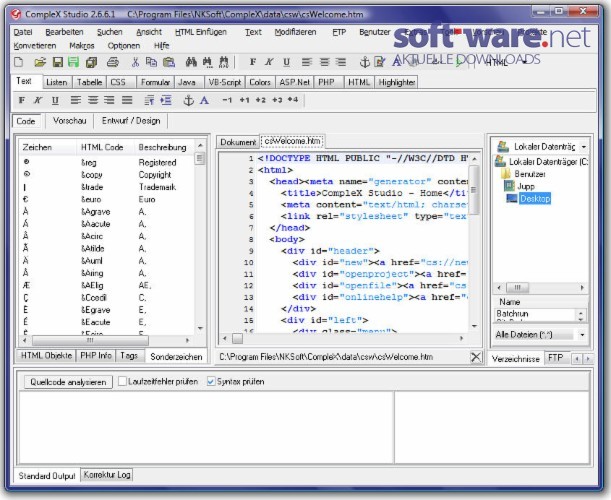Click the green floppy save-as icon
611x500 pixels.
[73, 62]
